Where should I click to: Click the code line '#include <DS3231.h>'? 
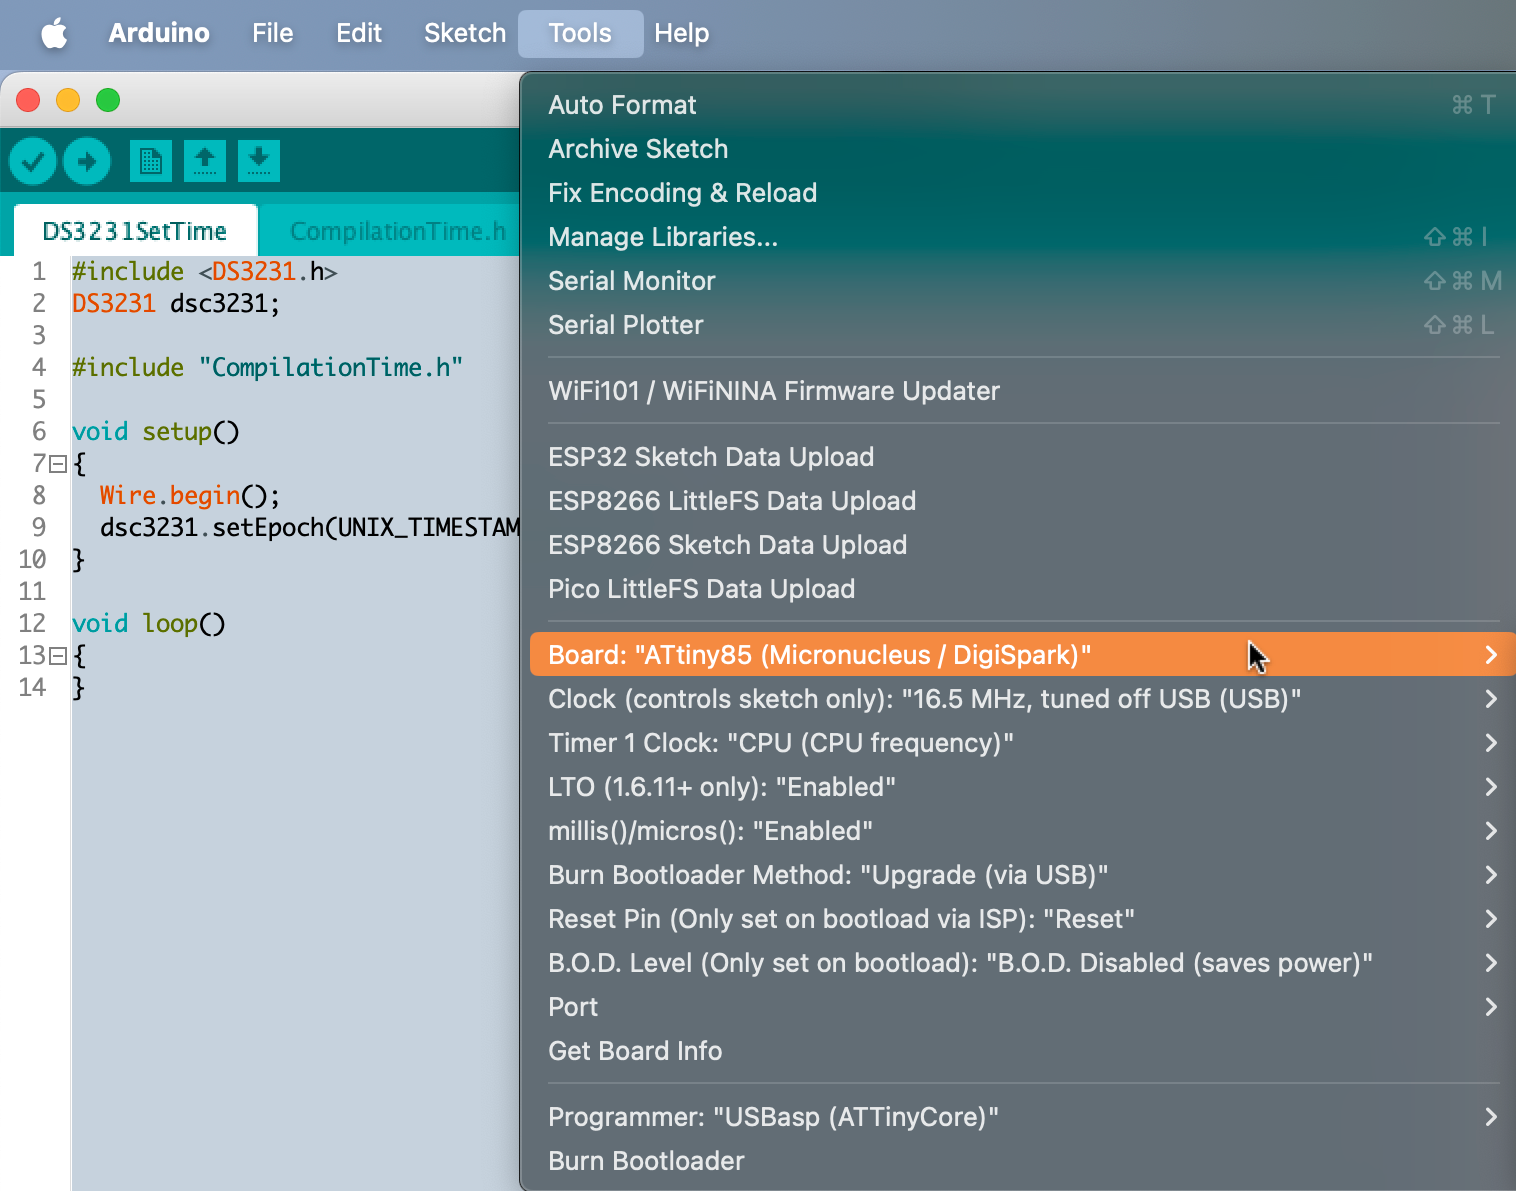(205, 272)
